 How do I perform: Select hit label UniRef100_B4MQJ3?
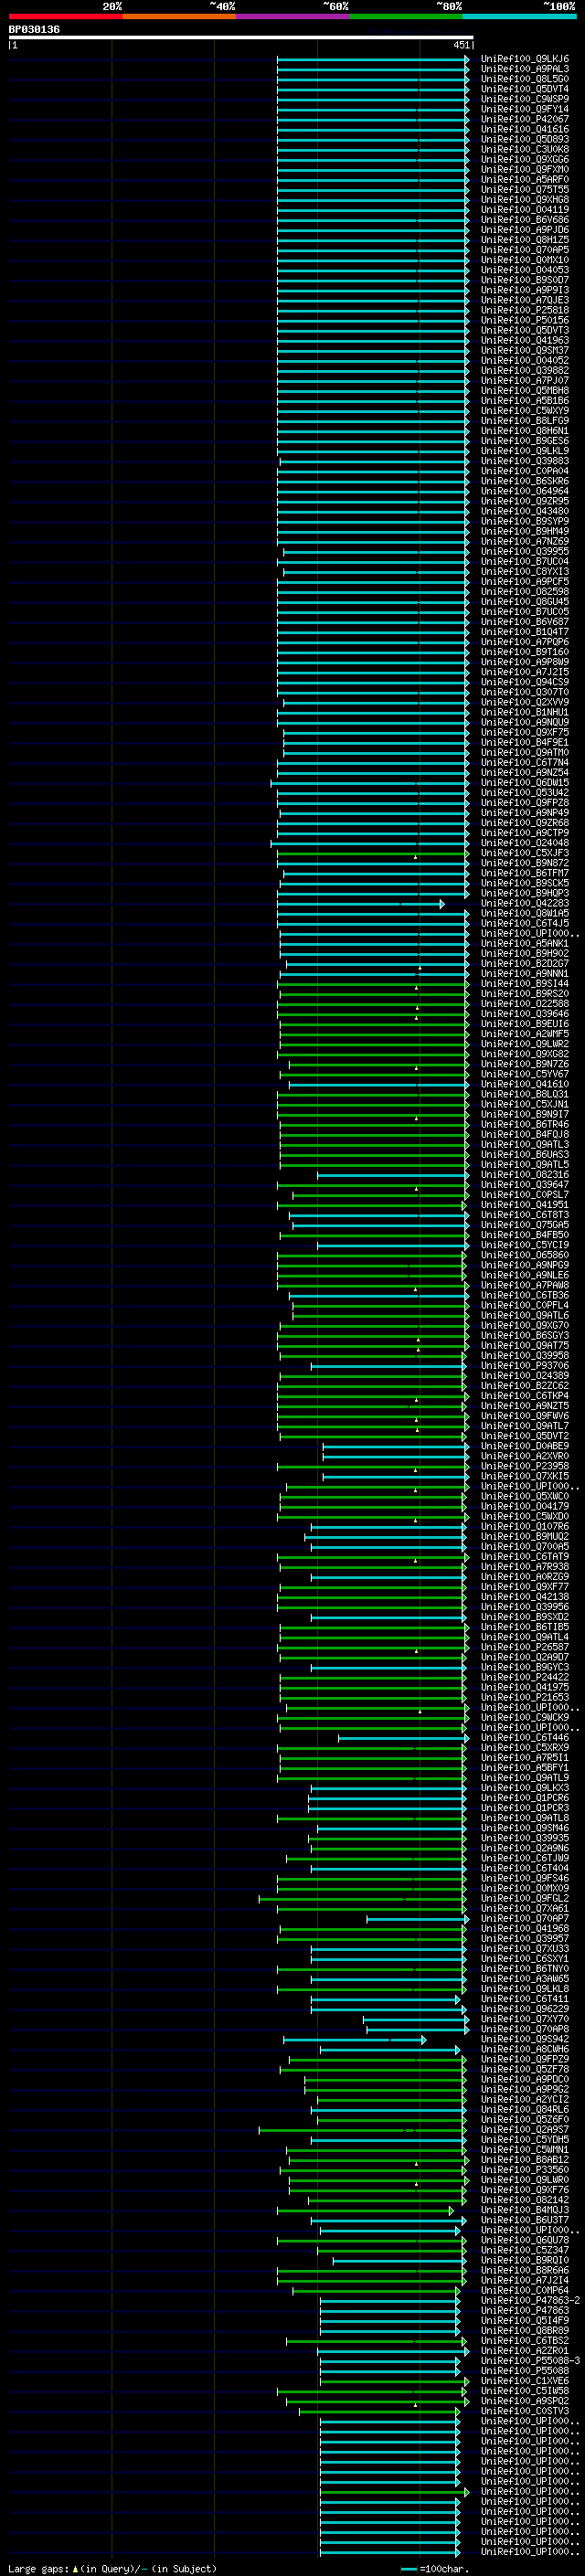pyautogui.click(x=525, y=2210)
